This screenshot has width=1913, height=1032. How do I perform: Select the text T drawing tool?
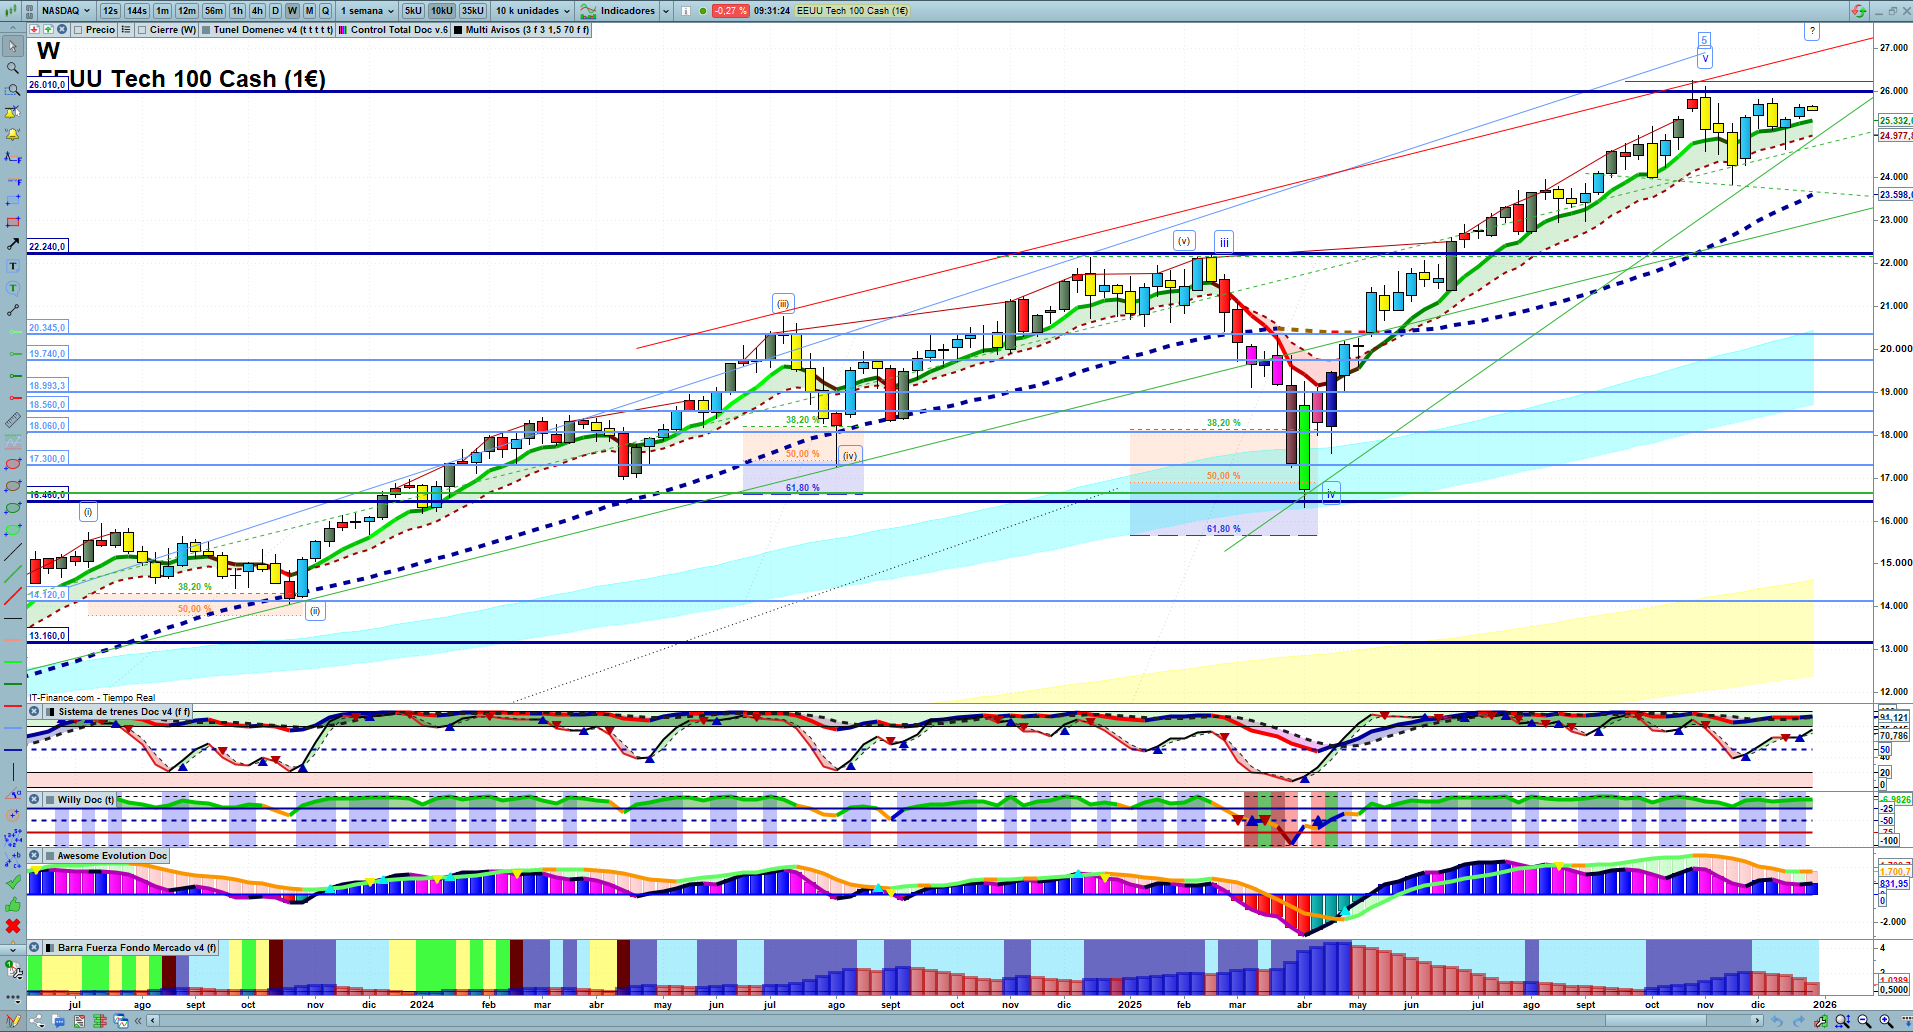coord(13,266)
